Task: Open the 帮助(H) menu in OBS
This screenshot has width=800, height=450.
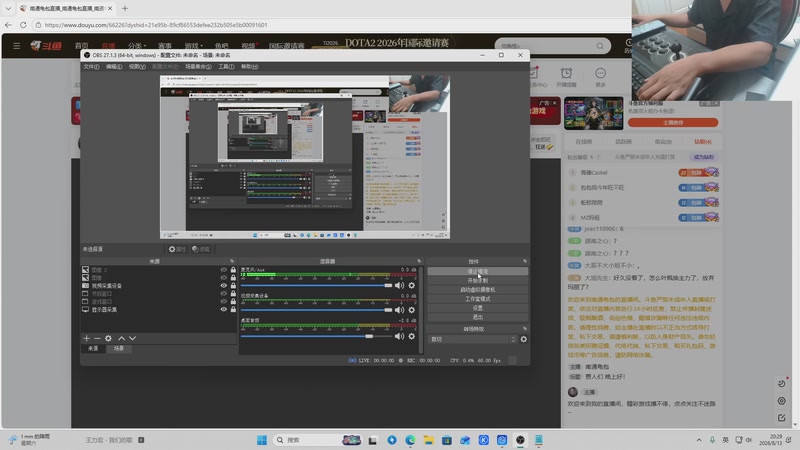Action: point(249,66)
